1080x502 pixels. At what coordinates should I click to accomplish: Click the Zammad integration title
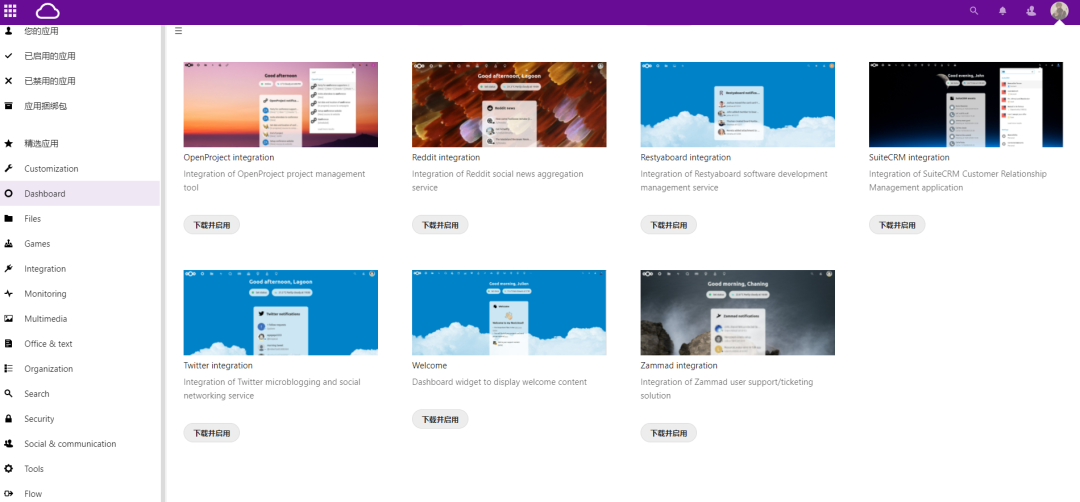pos(678,366)
